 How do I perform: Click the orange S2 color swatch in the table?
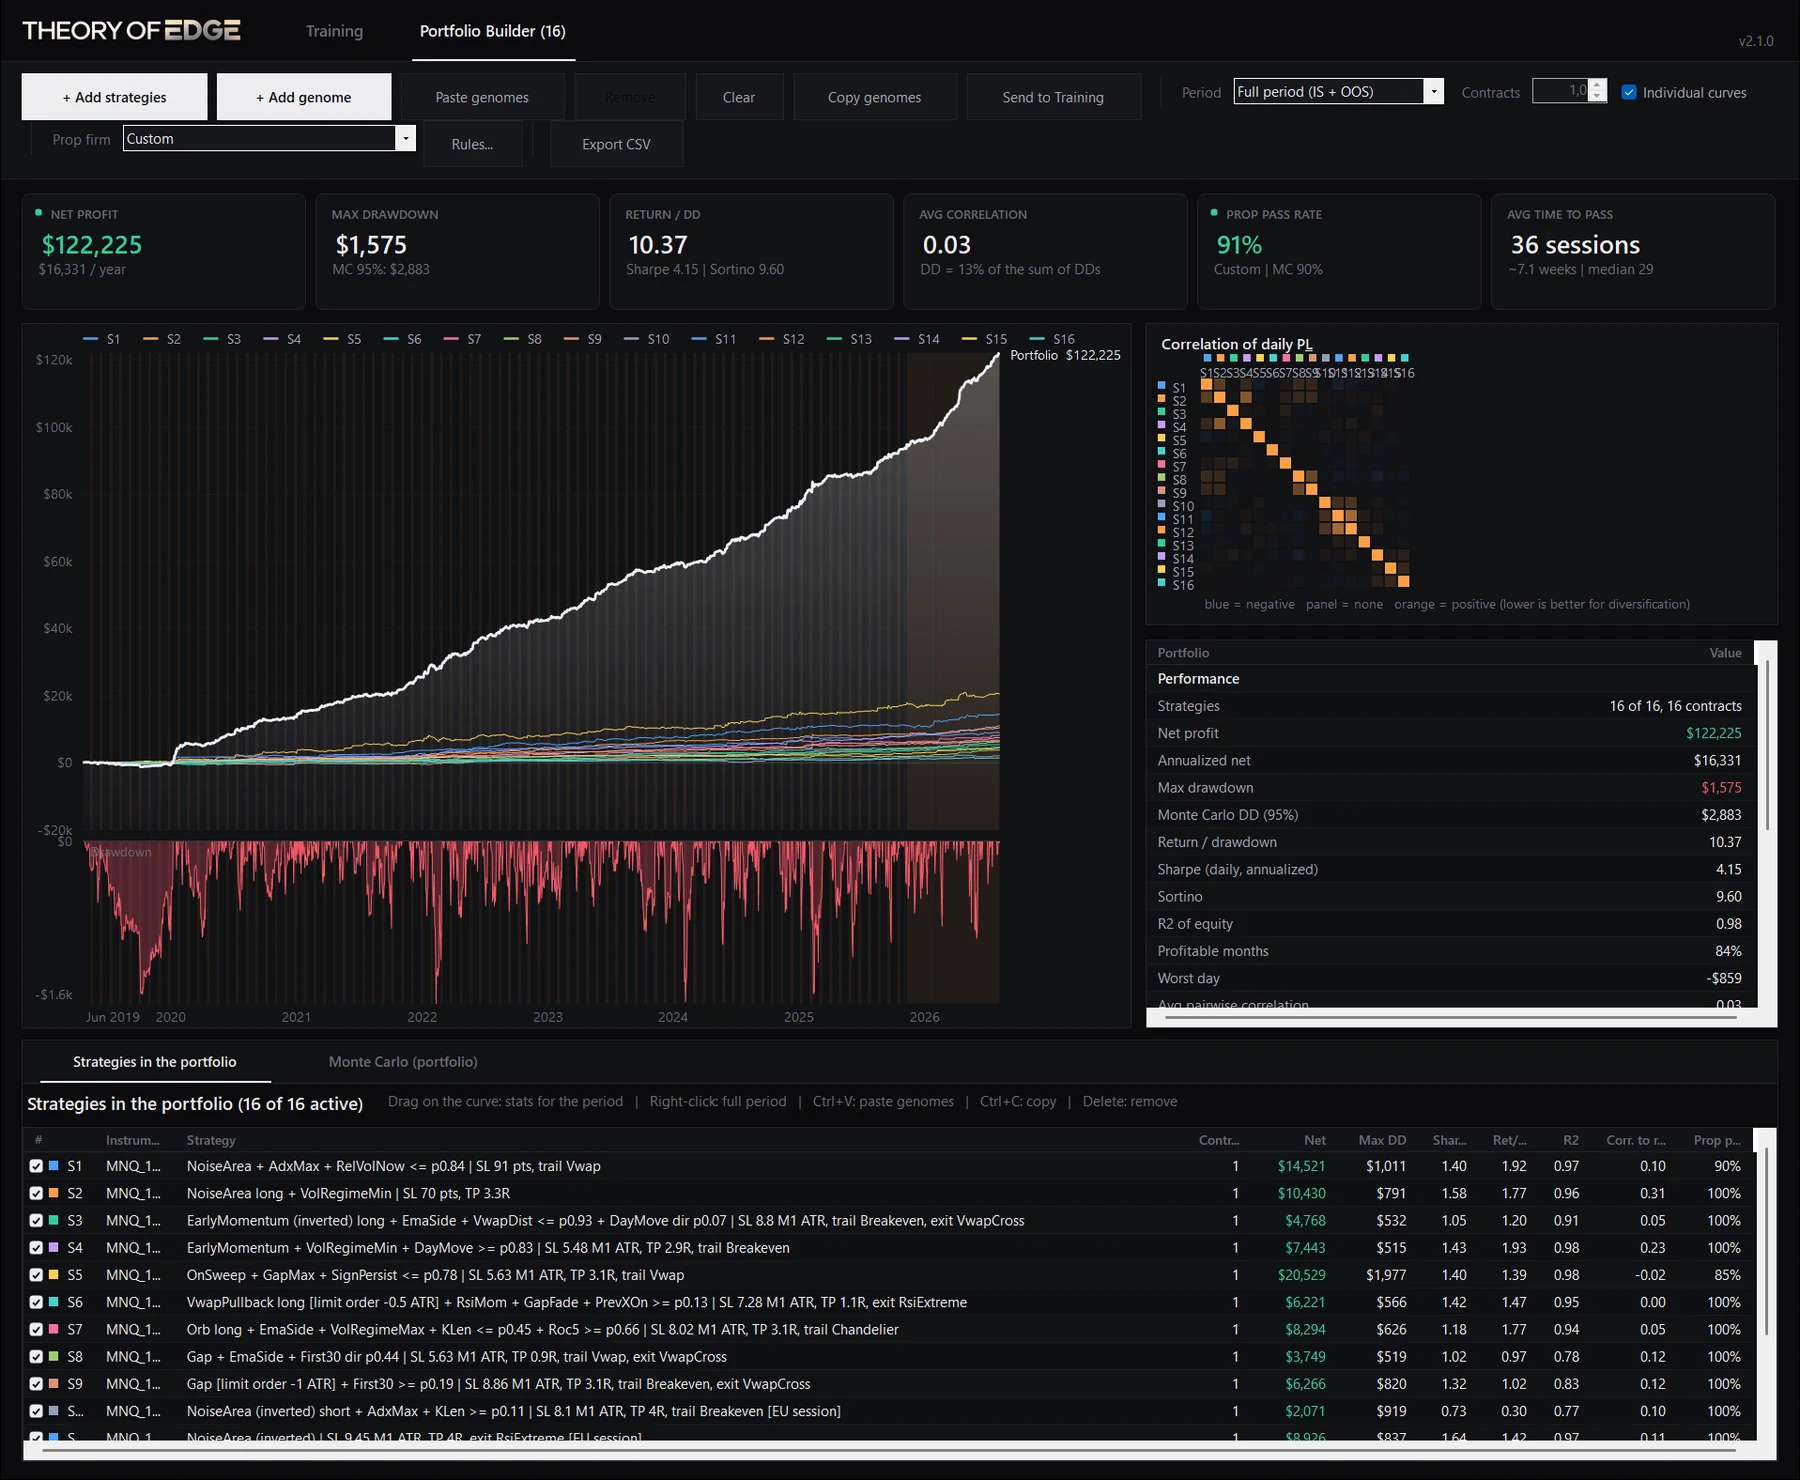[53, 1193]
